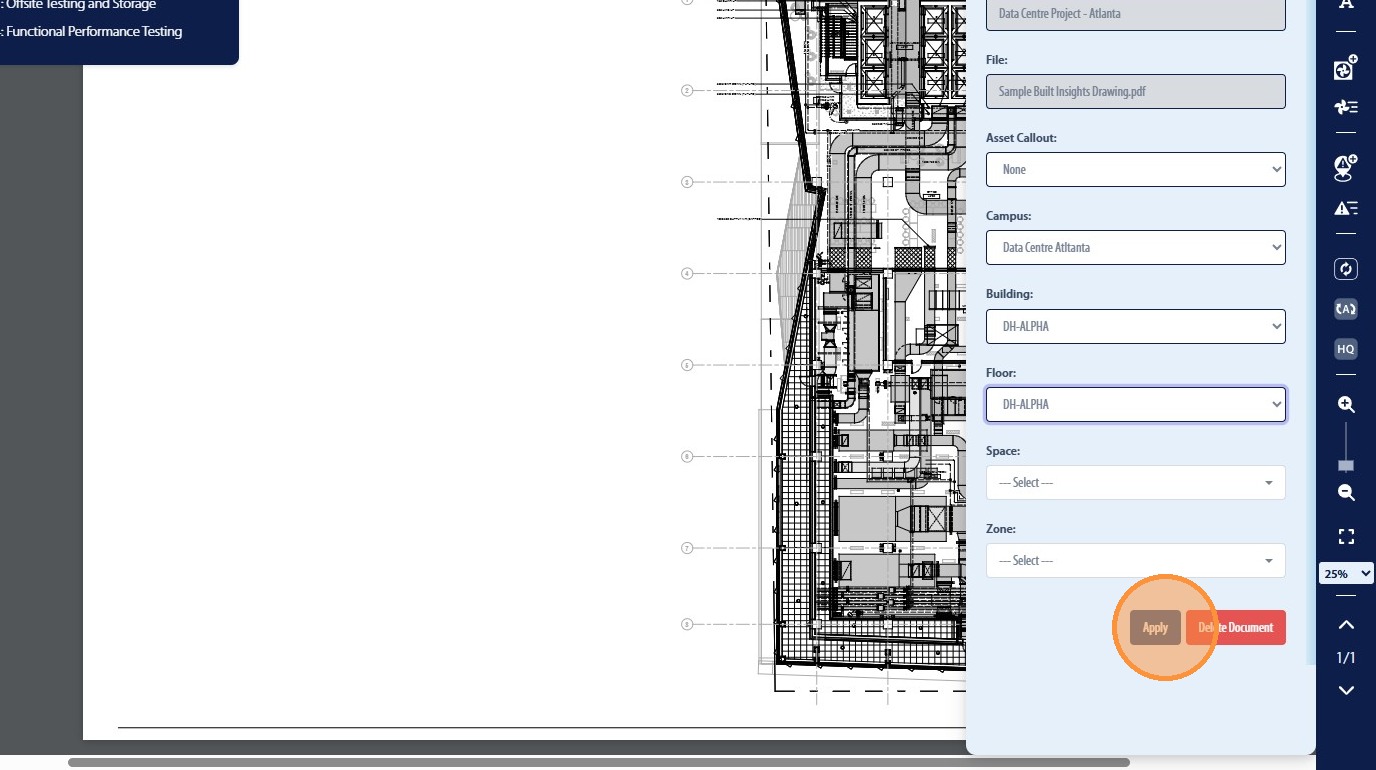
Task: Click the Functional Performance Testing item
Action: pyautogui.click(x=94, y=31)
